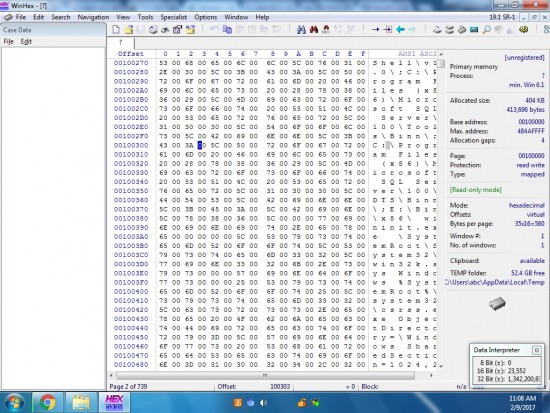Click the Copy Block icon in toolbar
The height and width of the screenshot is (413, 550).
click(x=227, y=30)
